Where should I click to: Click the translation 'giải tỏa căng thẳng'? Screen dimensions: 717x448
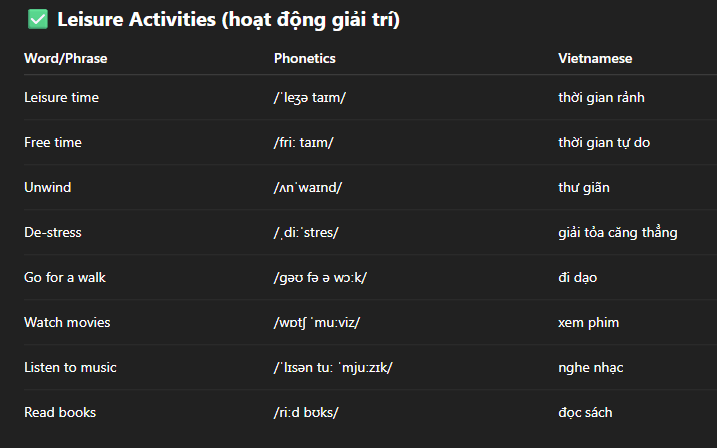click(618, 232)
